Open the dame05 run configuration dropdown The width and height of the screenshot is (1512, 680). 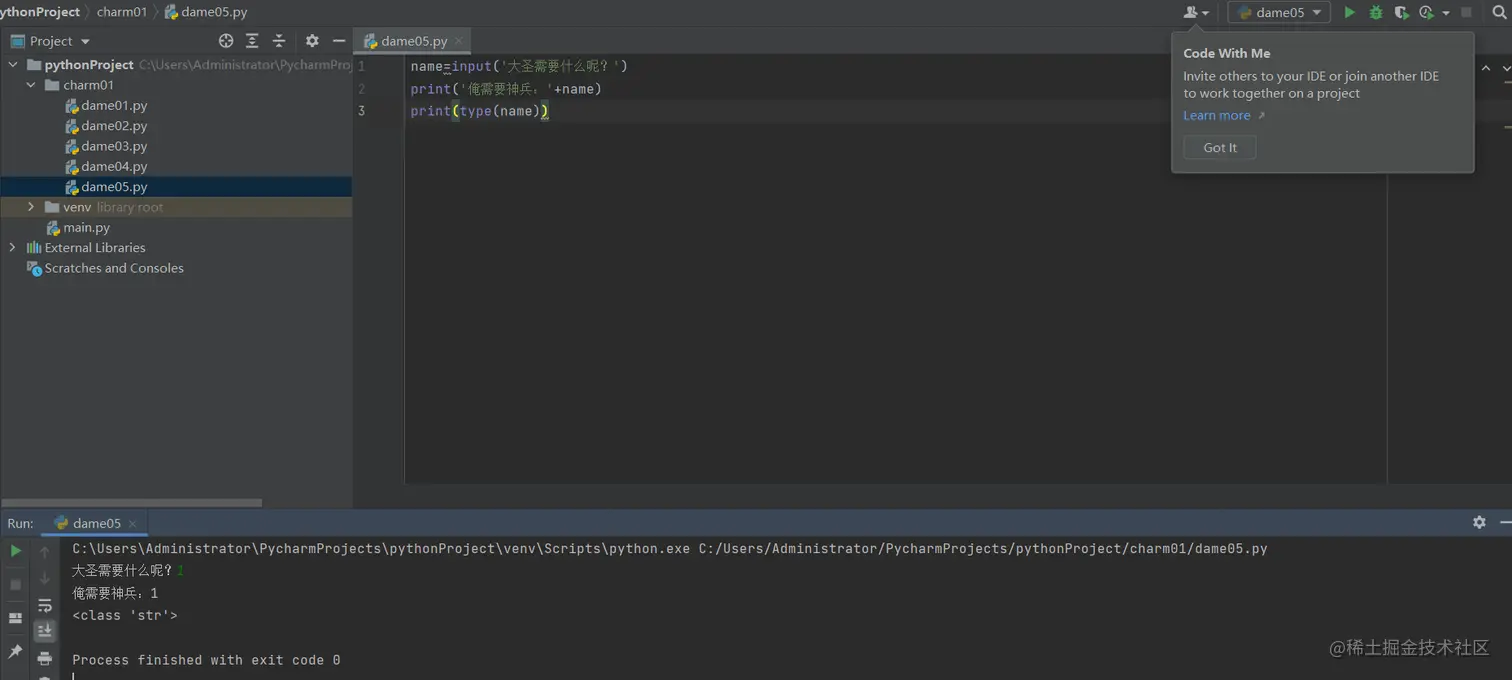pyautogui.click(x=1279, y=13)
